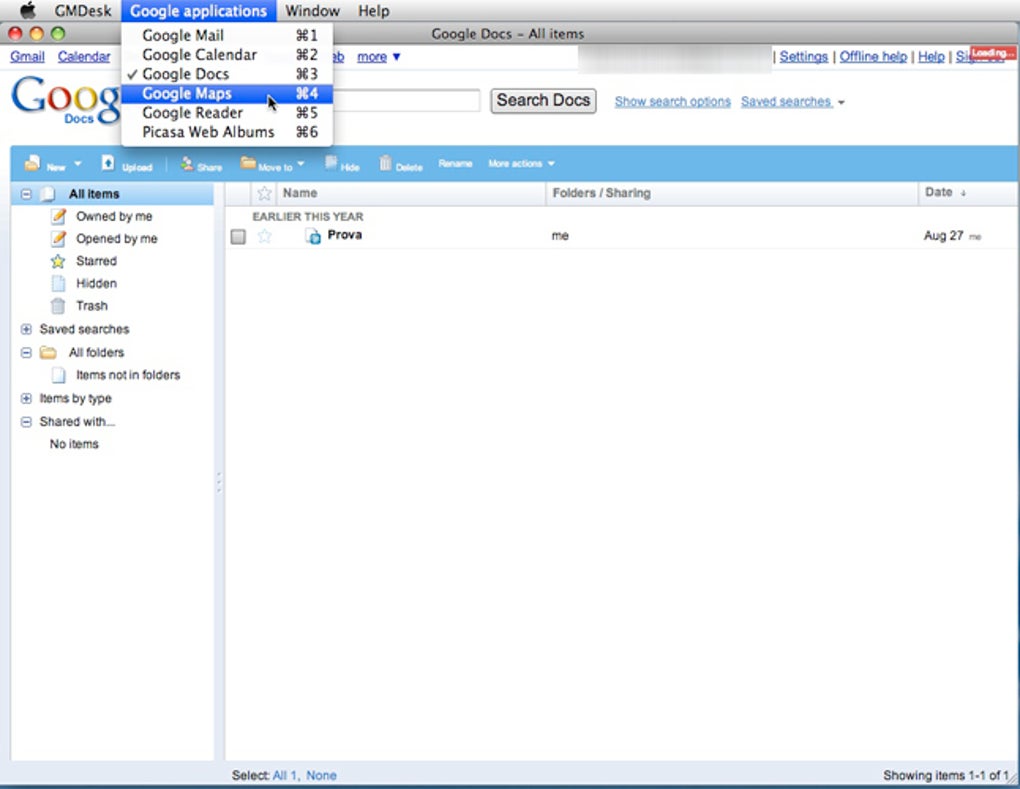Open the More actions dropdown
The image size is (1020, 789).
tap(521, 164)
